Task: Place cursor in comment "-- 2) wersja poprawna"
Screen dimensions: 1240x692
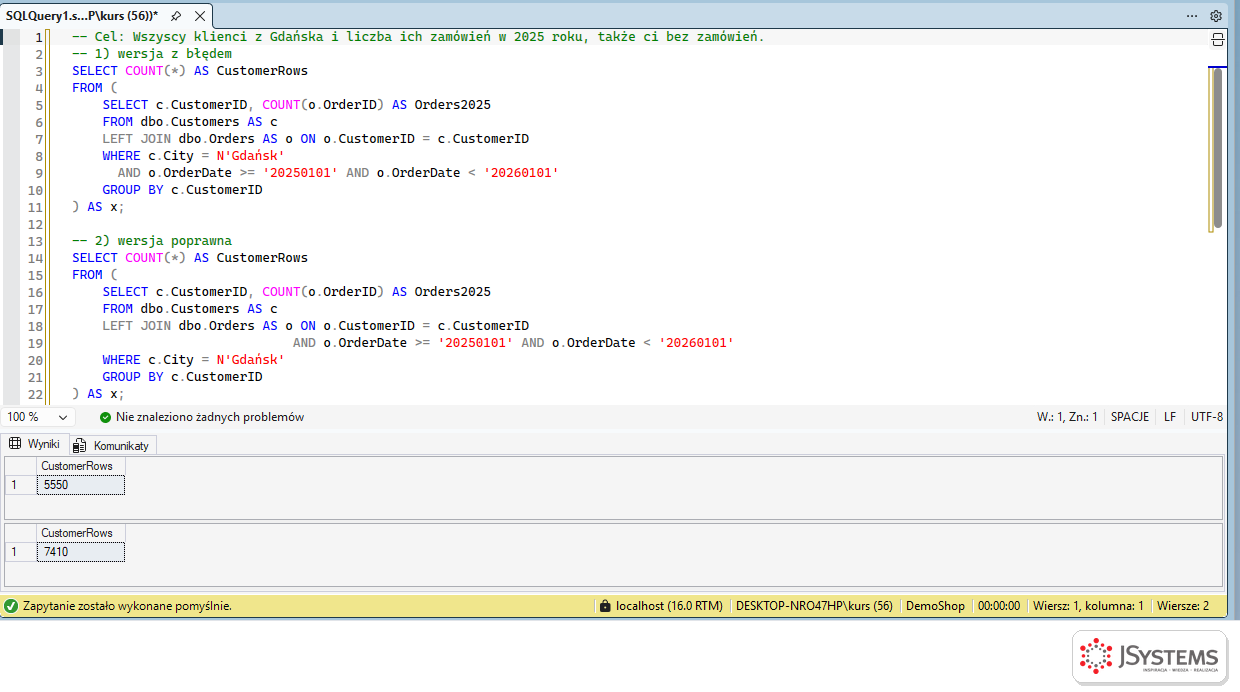Action: click(152, 241)
